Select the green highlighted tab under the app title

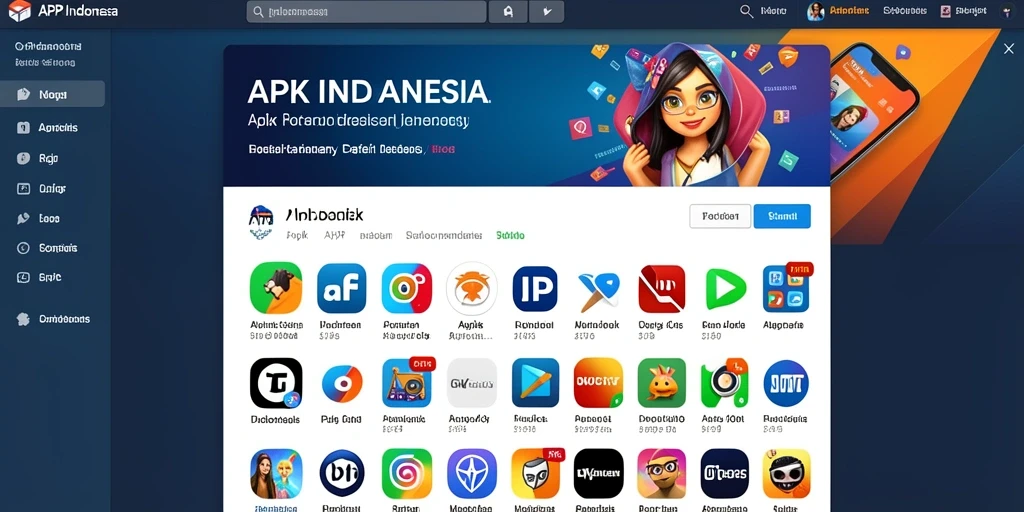point(510,235)
